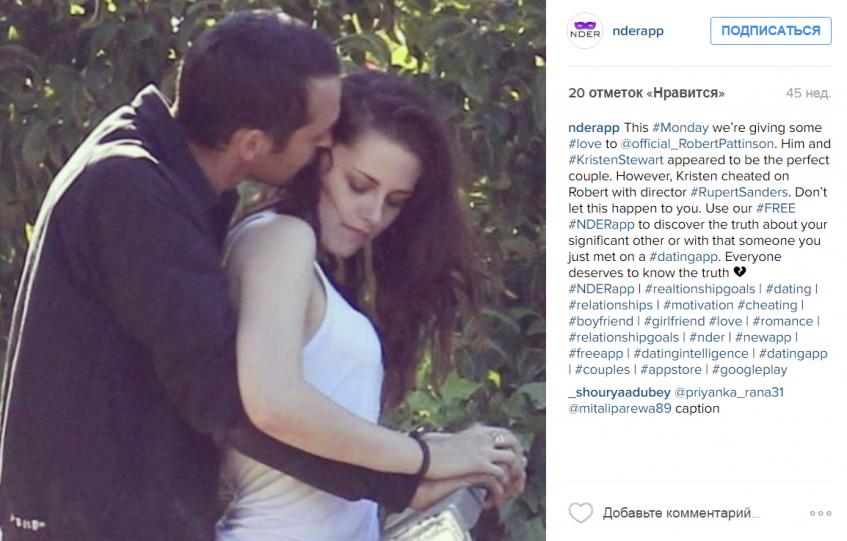Open the 45 нед. timestamp link
847x541 pixels.
[808, 93]
